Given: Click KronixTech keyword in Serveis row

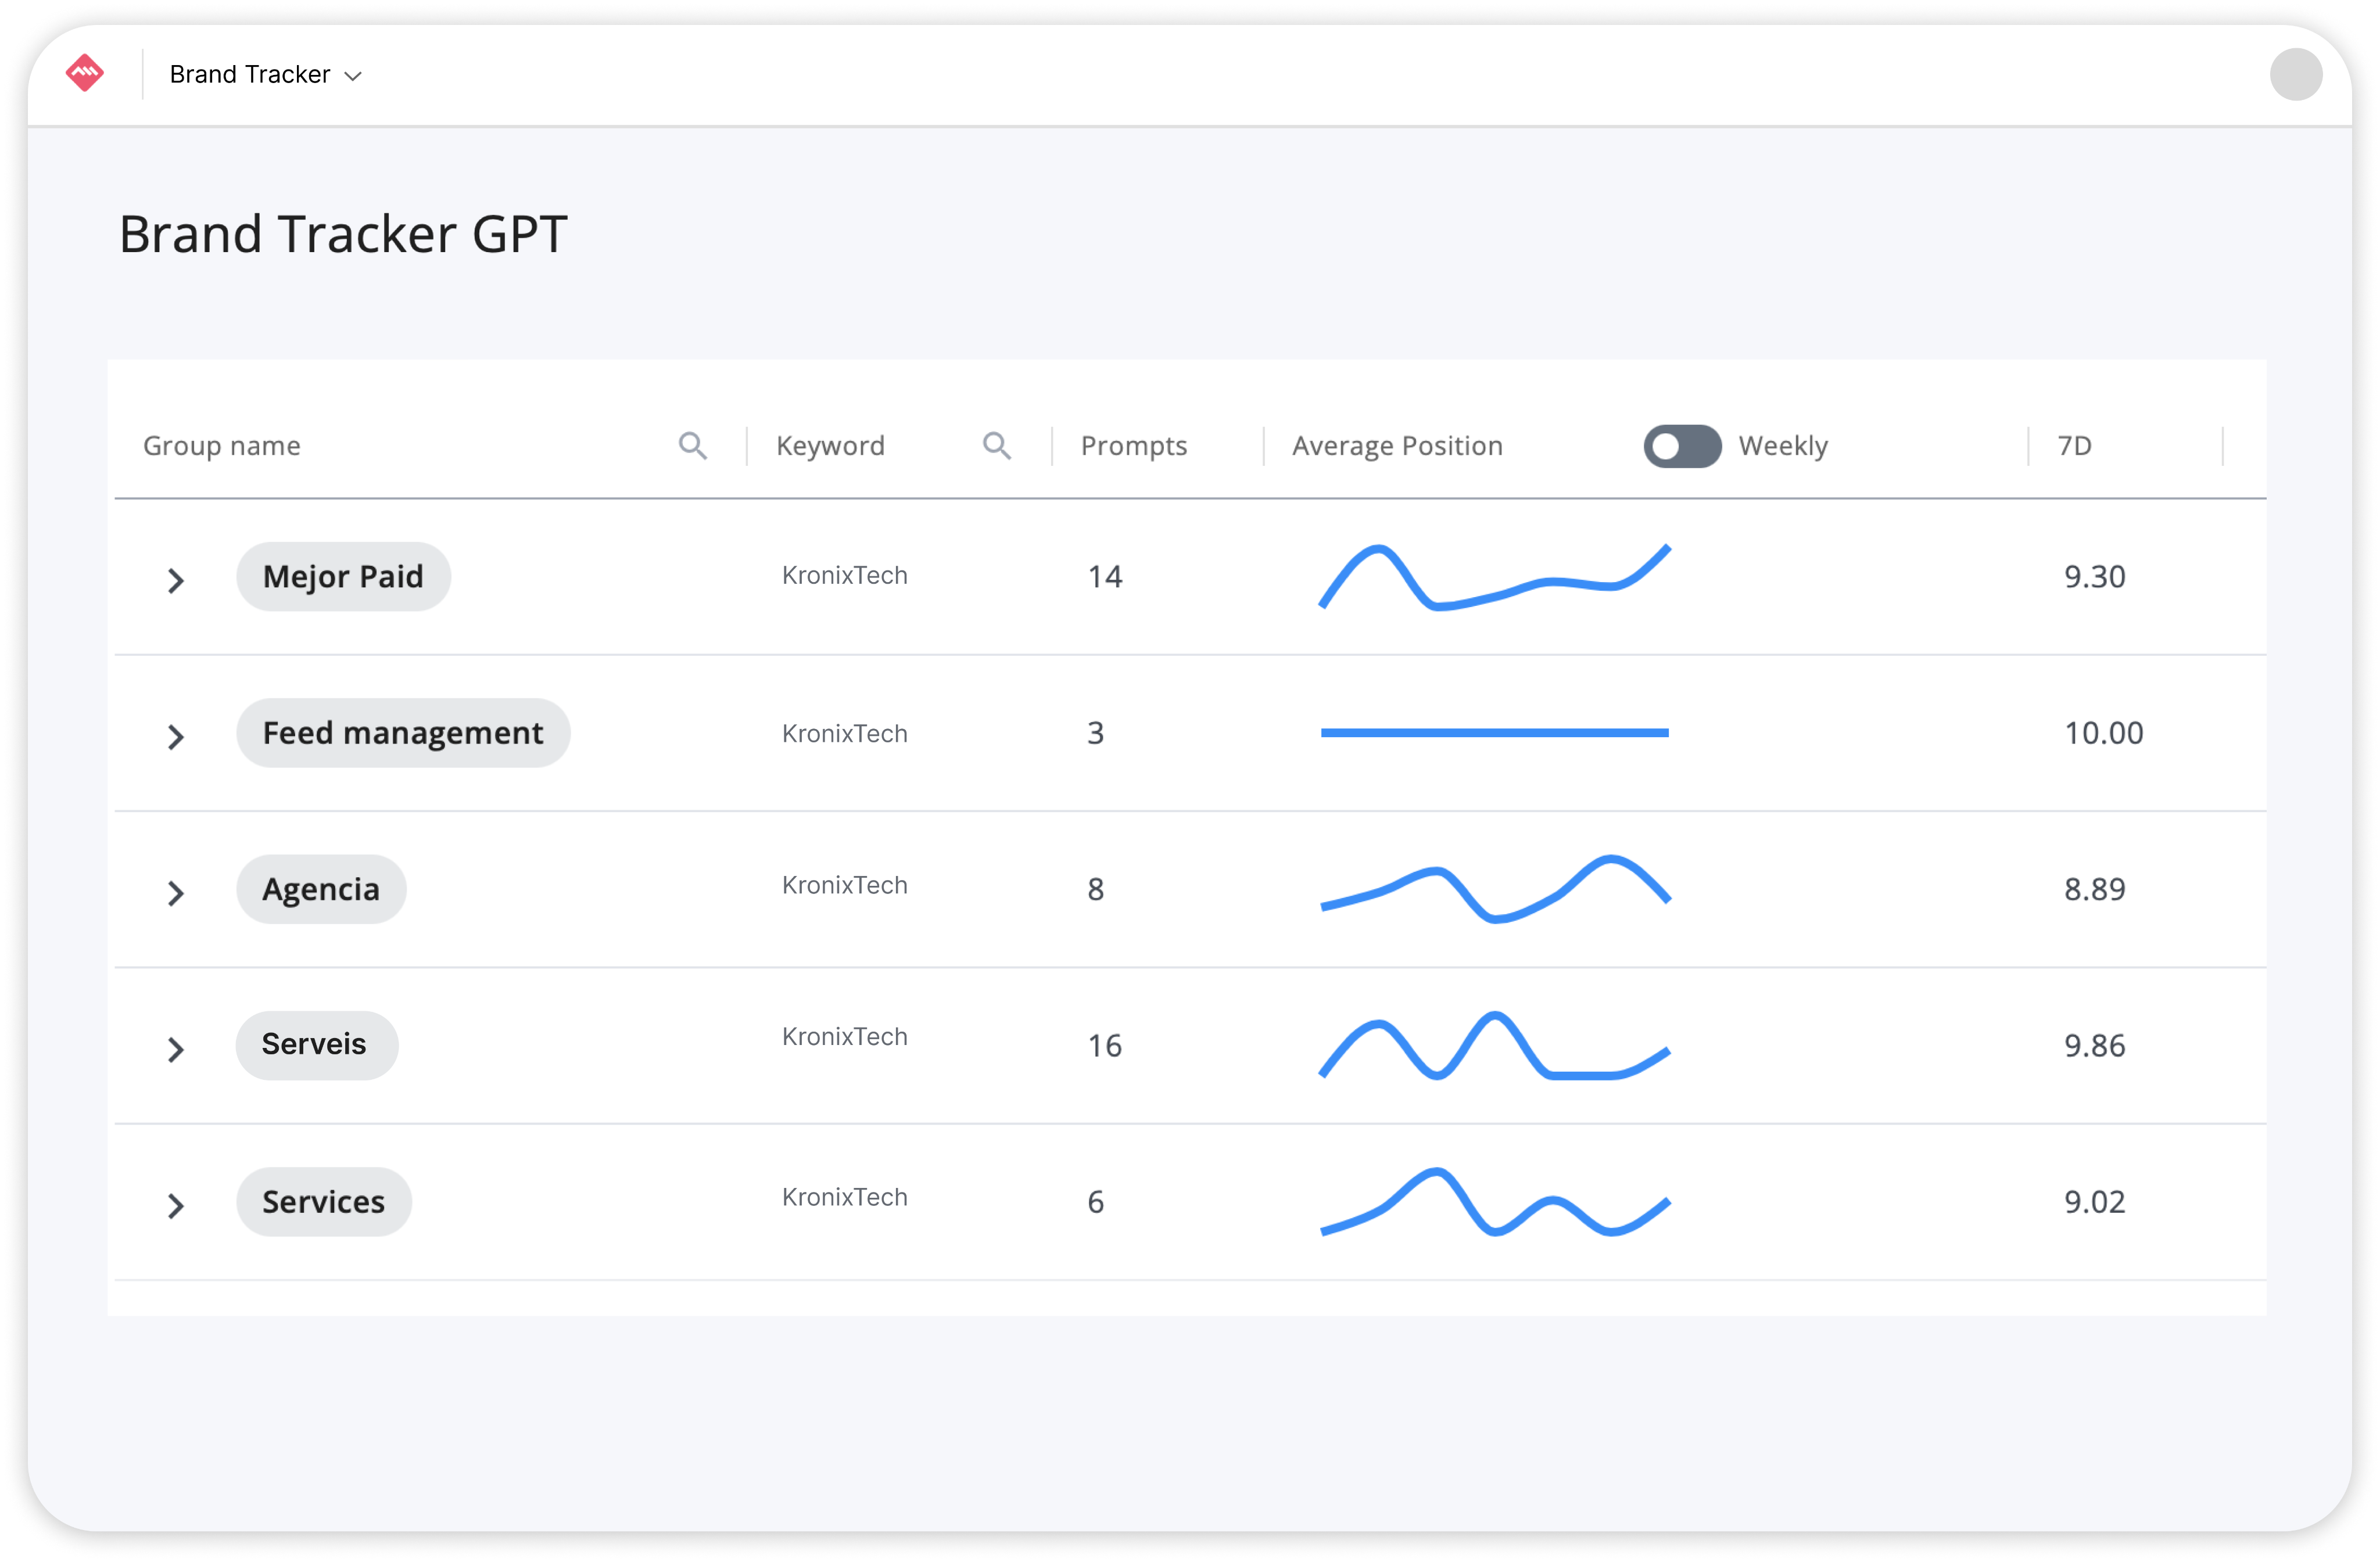Looking at the screenshot, I should point(845,1037).
